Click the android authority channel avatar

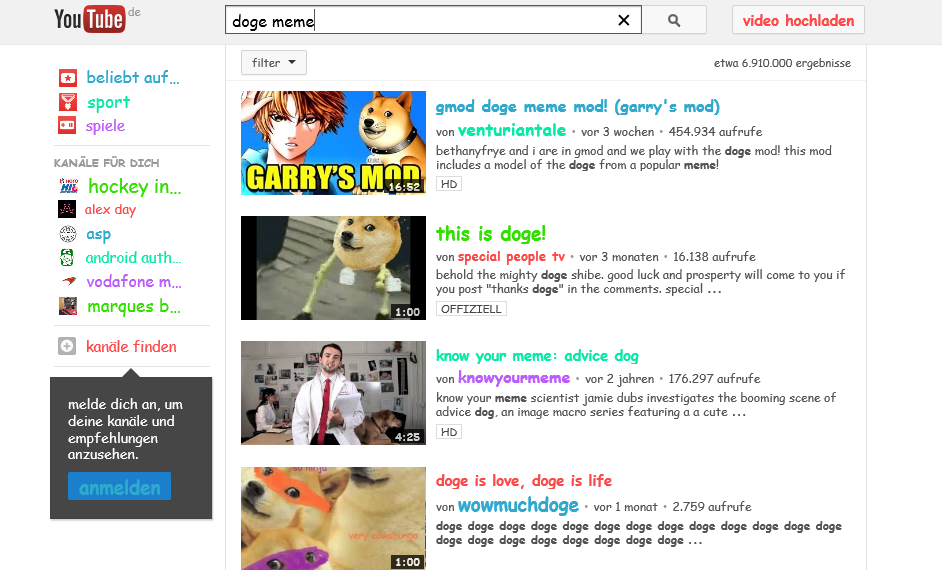[x=67, y=258]
